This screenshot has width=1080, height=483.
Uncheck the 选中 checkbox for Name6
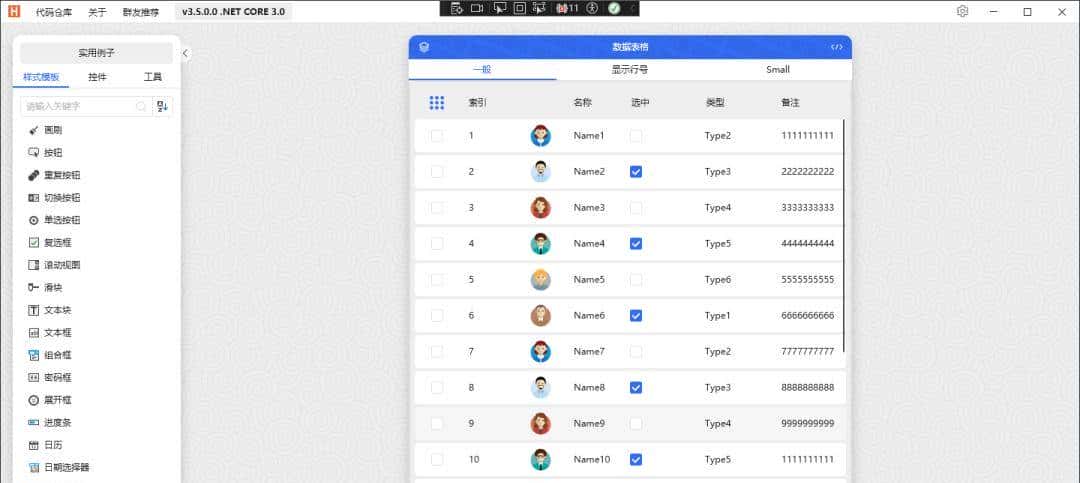pyautogui.click(x=636, y=316)
